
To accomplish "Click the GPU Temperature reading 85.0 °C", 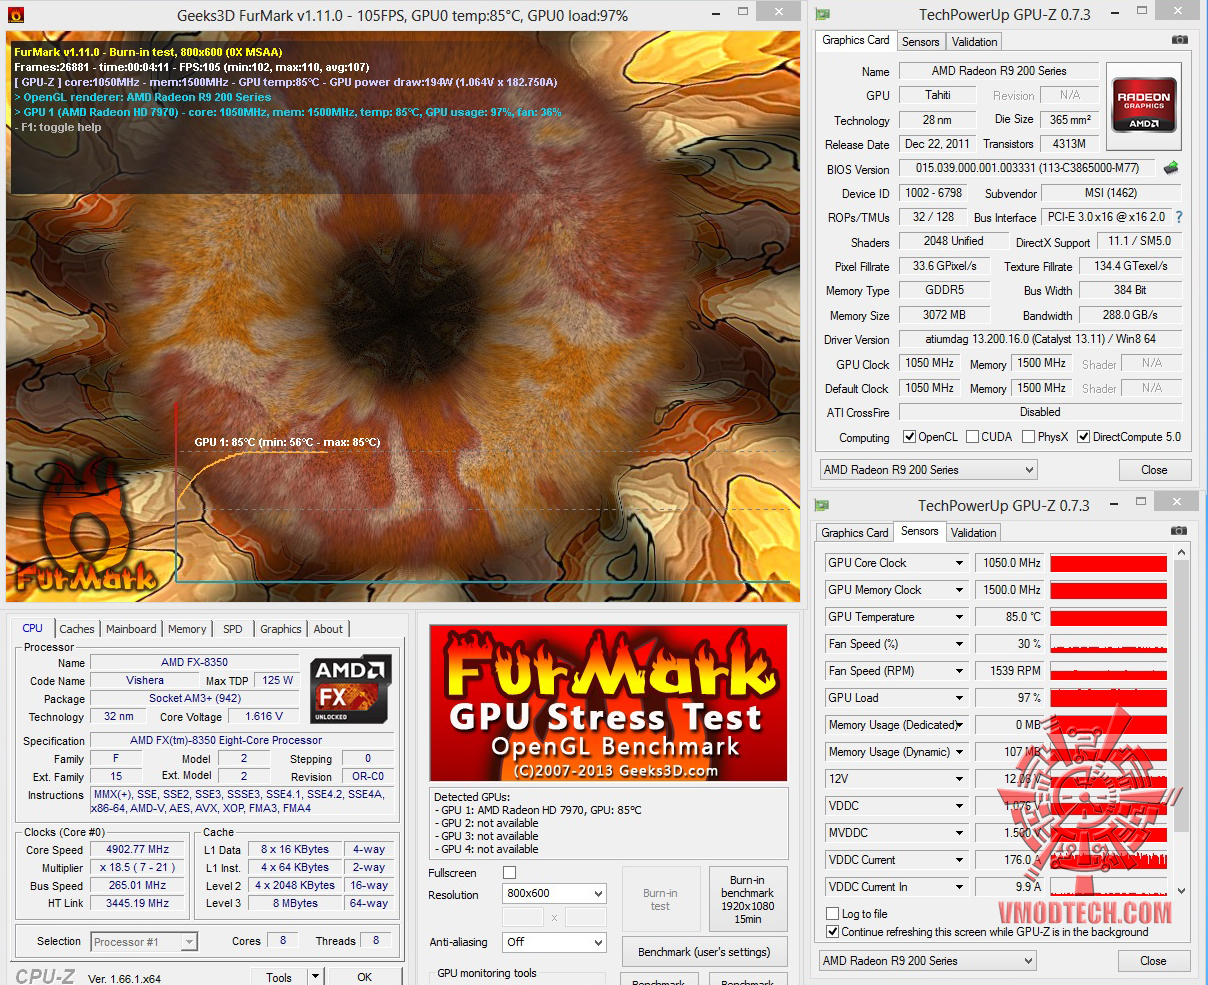I will click(1009, 617).
